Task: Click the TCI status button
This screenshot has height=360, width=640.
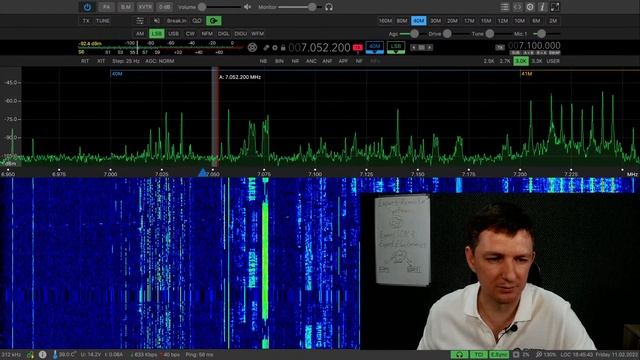Action: coord(479,355)
